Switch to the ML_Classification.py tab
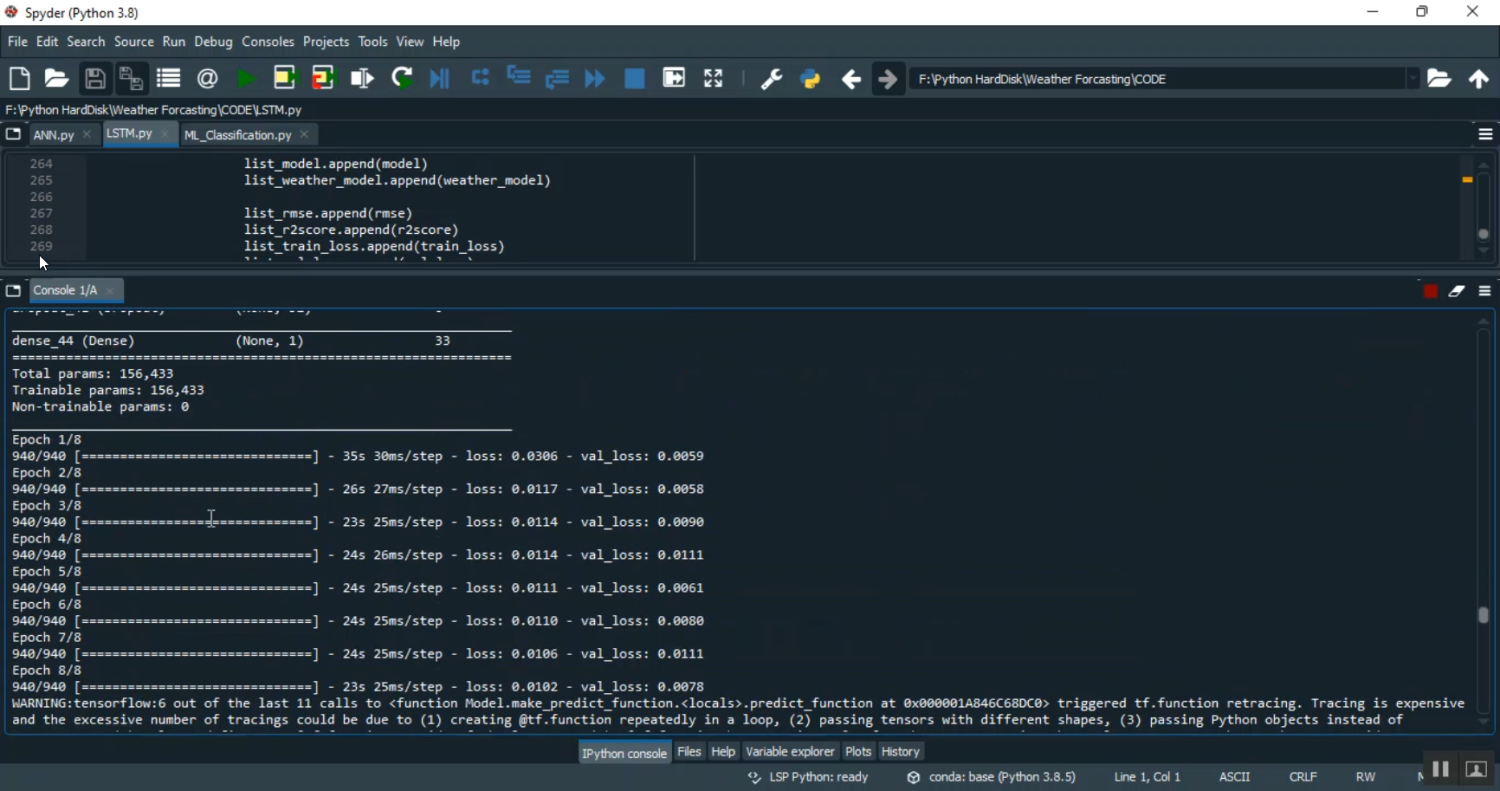This screenshot has height=791, width=1500. pos(237,135)
